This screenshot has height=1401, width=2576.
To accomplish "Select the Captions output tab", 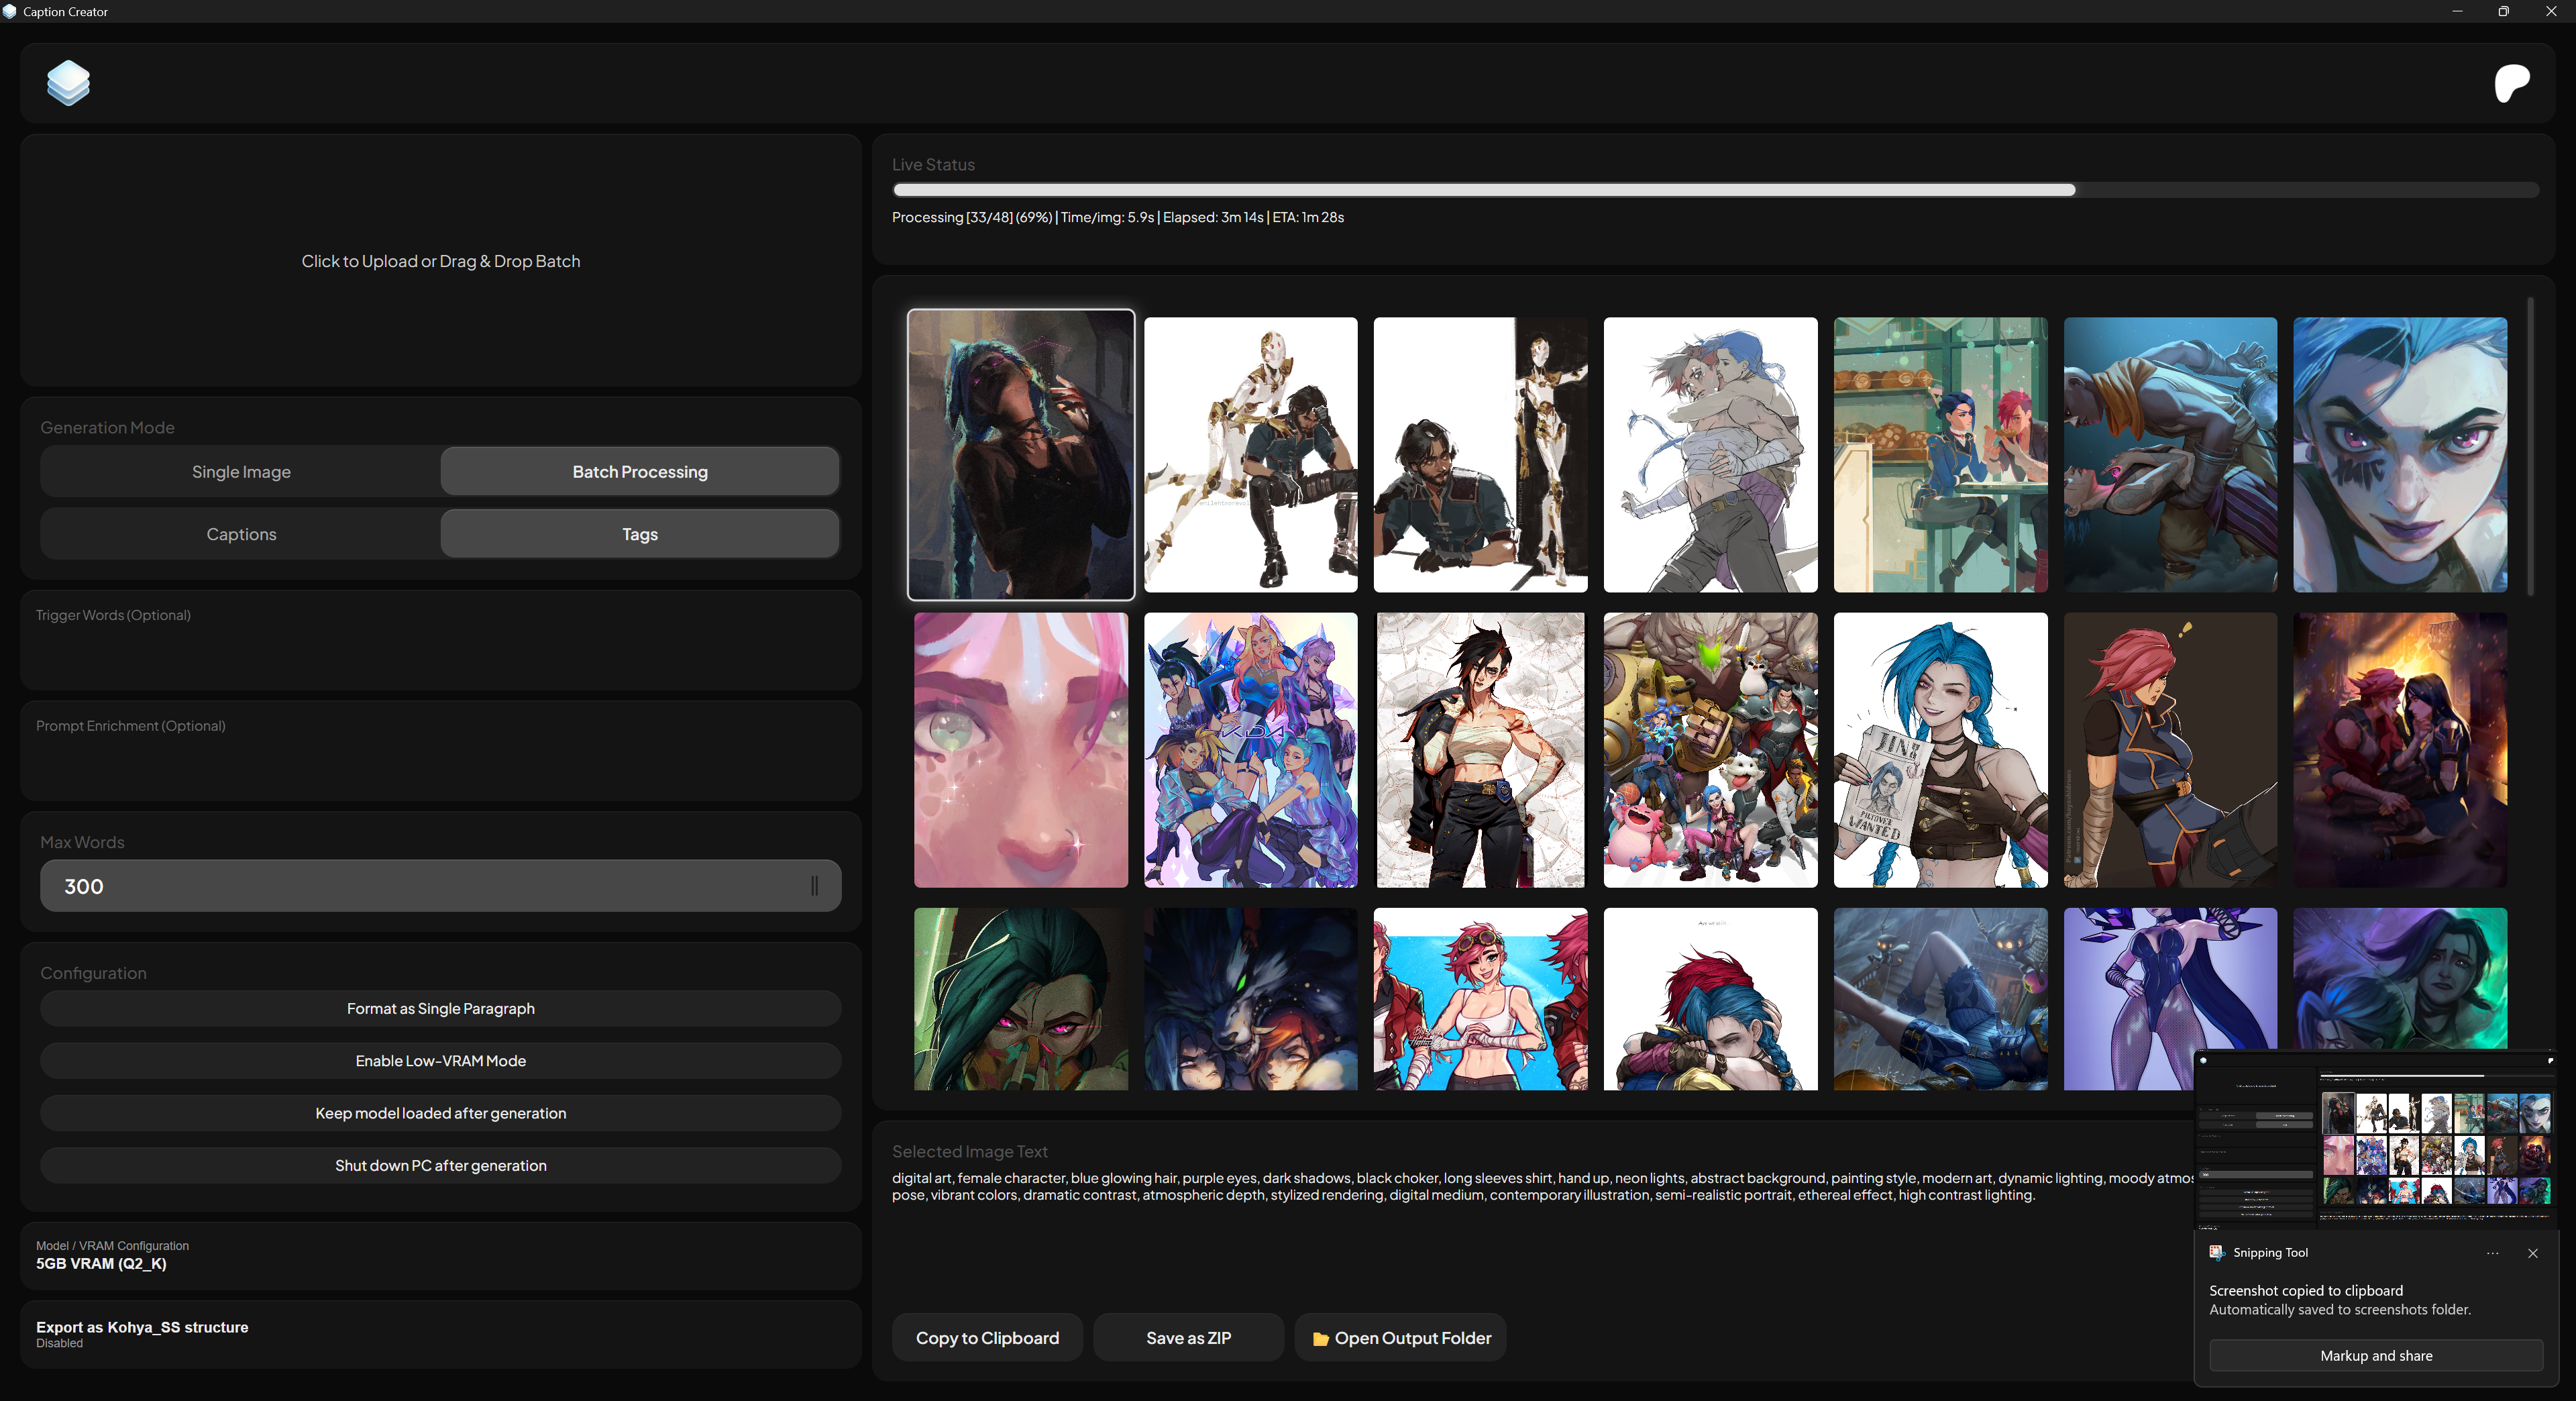I will click(x=241, y=534).
